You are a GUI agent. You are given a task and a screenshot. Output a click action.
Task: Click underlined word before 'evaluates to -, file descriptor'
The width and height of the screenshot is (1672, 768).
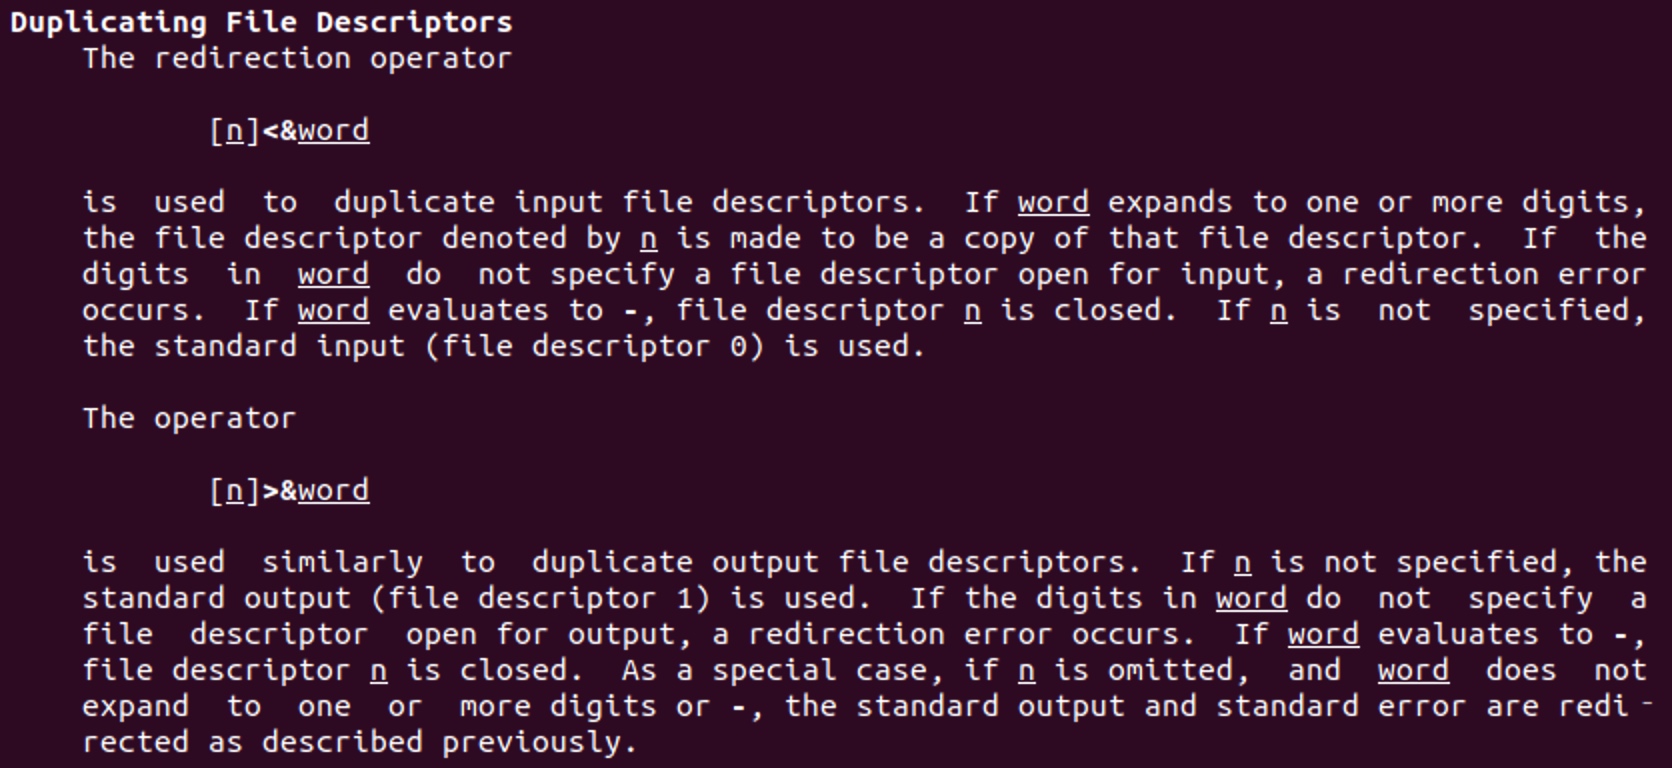[333, 311]
